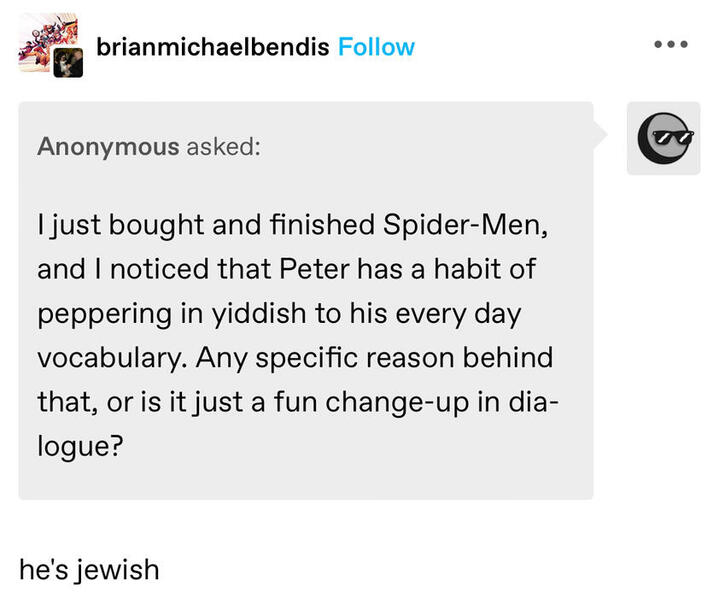This screenshot has height=615, width=719.
Task: Click the "he's jewish" answer text
Action: coord(89,569)
